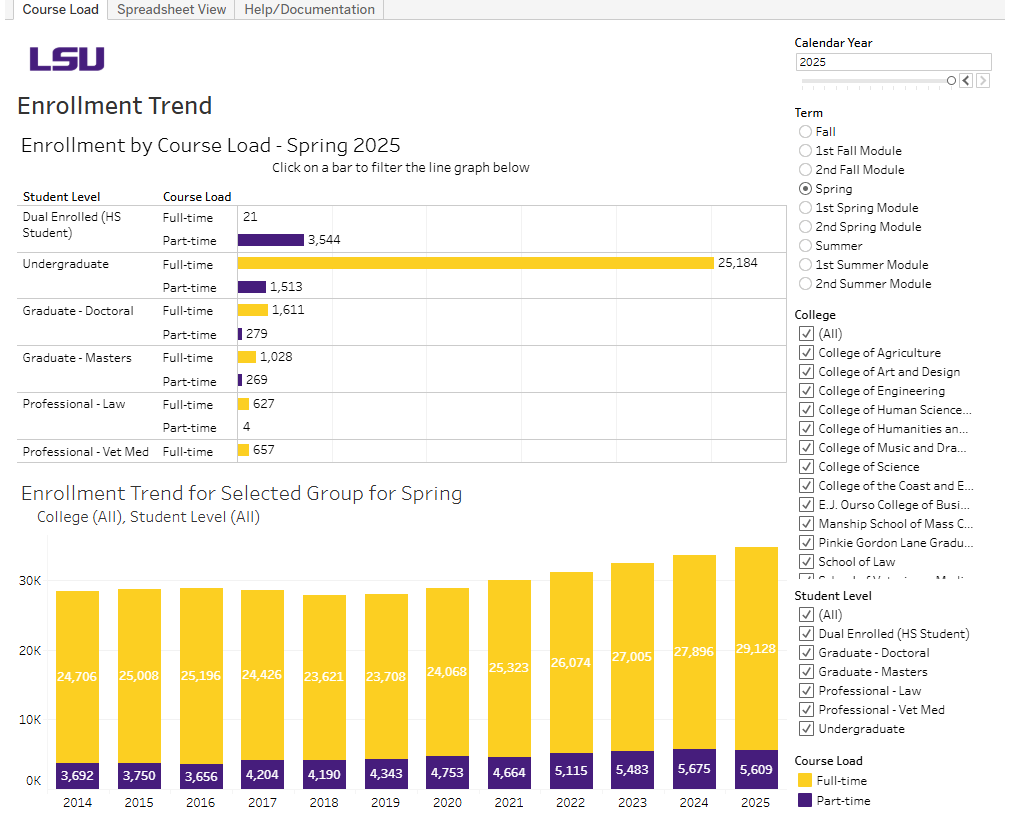Switch the term to Summer
This screenshot has width=1009, height=828.
click(x=804, y=245)
